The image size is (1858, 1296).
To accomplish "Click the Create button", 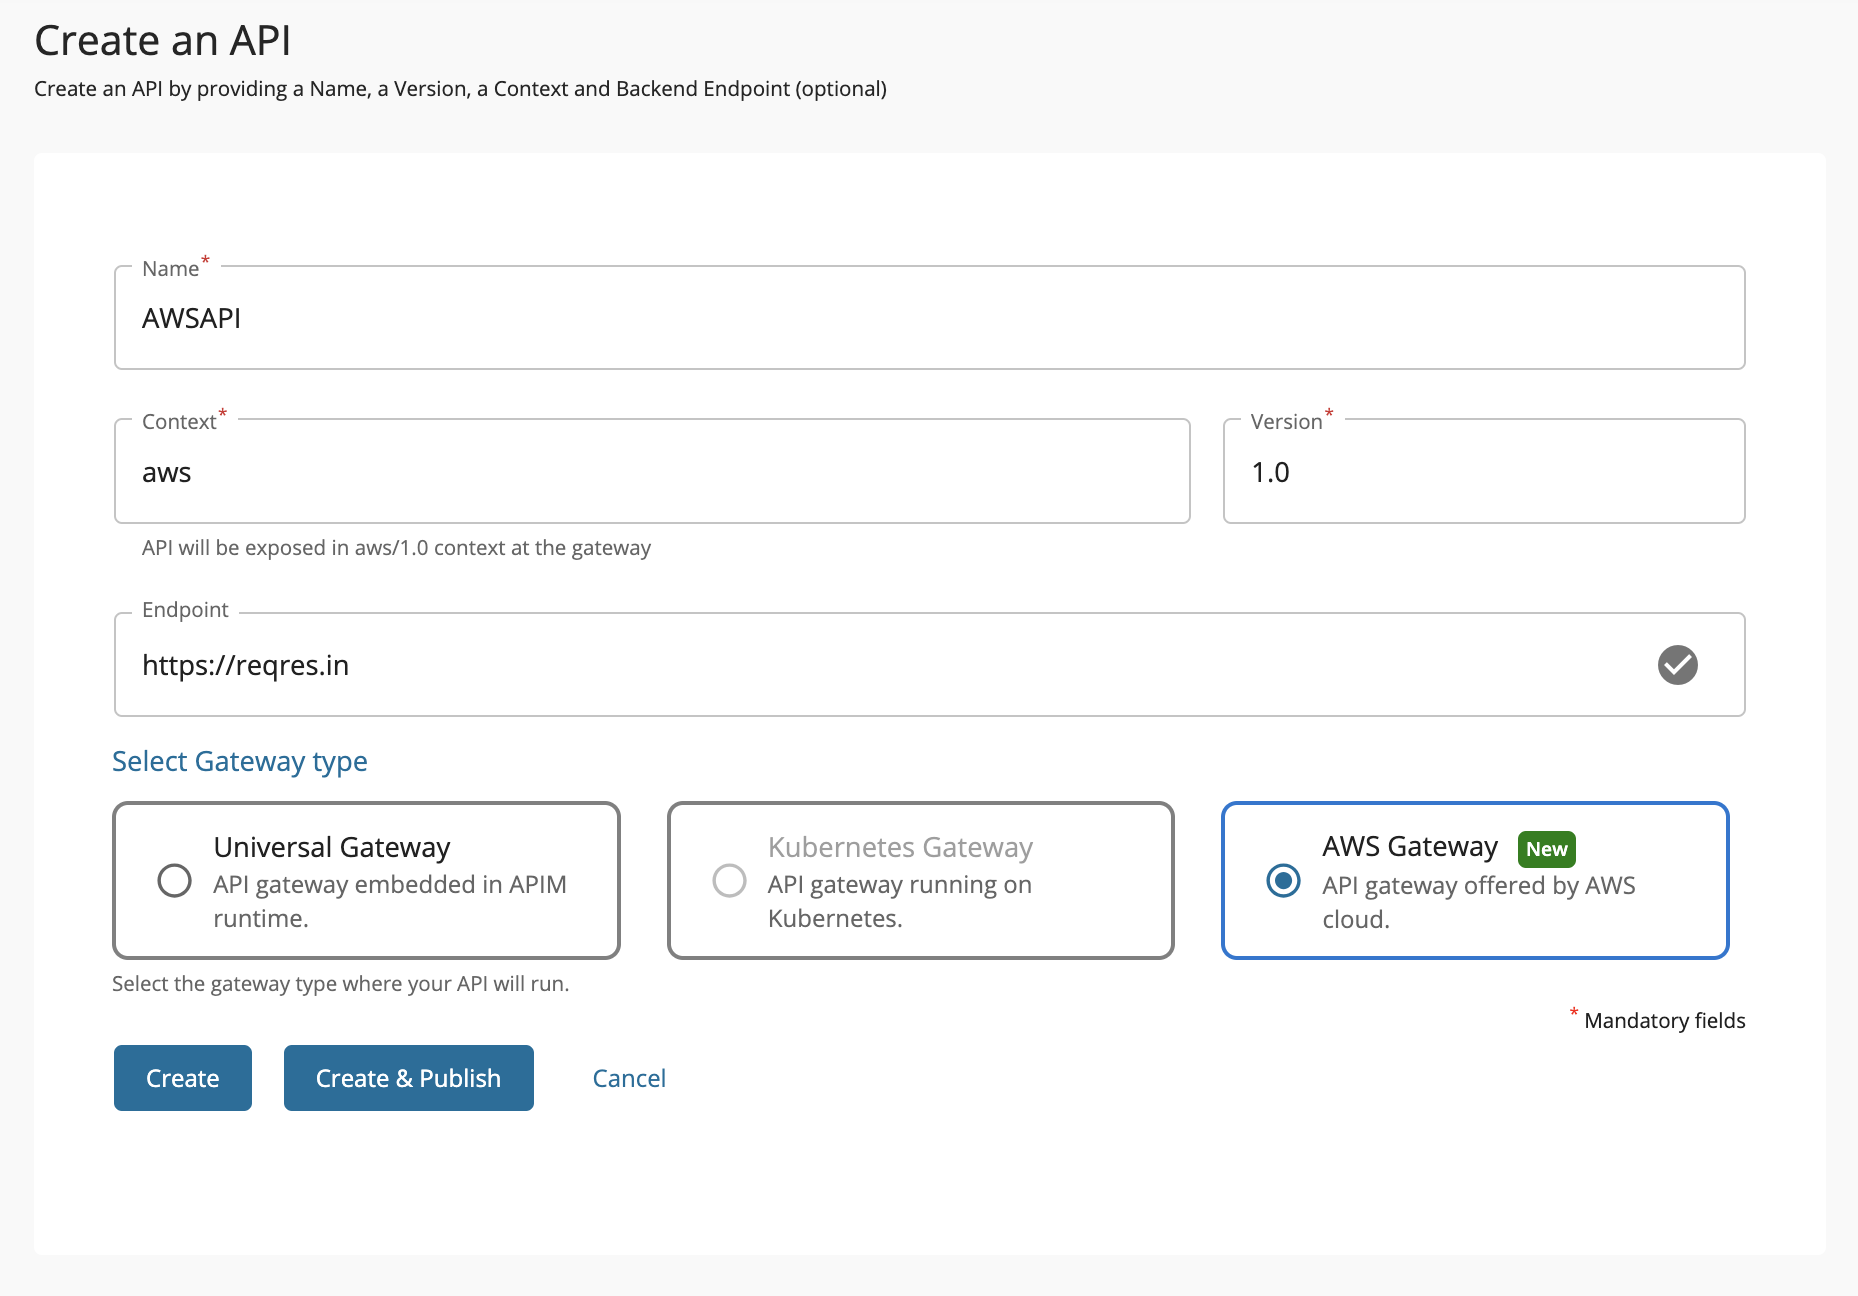I will click(x=183, y=1078).
